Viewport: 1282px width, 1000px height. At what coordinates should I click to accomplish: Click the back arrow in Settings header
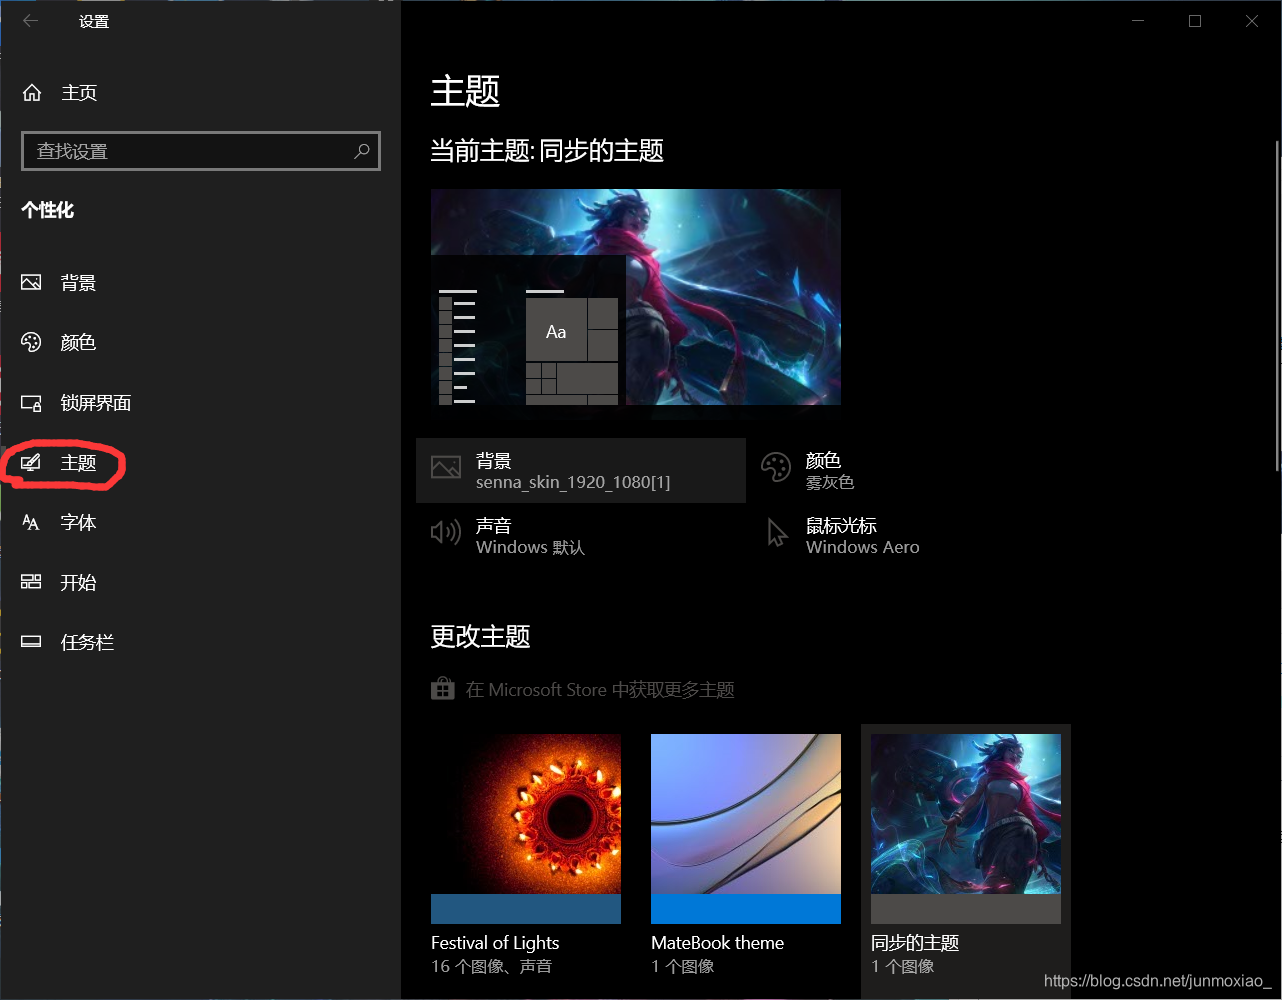click(x=30, y=21)
